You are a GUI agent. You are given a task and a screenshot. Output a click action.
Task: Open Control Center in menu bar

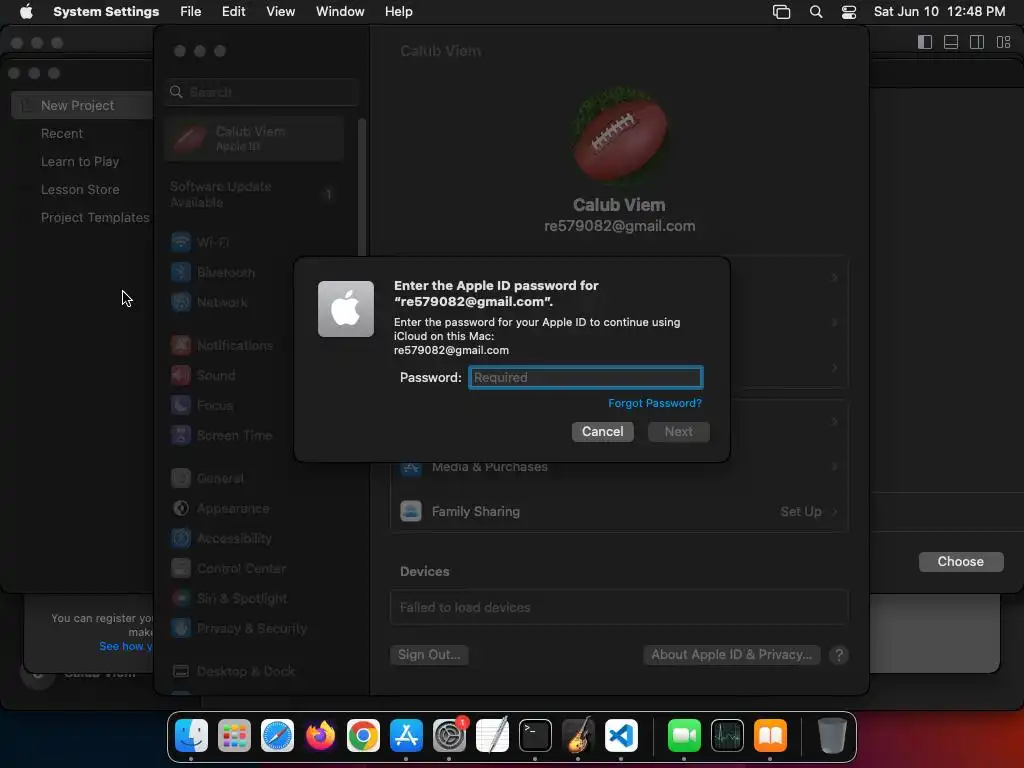pos(848,12)
